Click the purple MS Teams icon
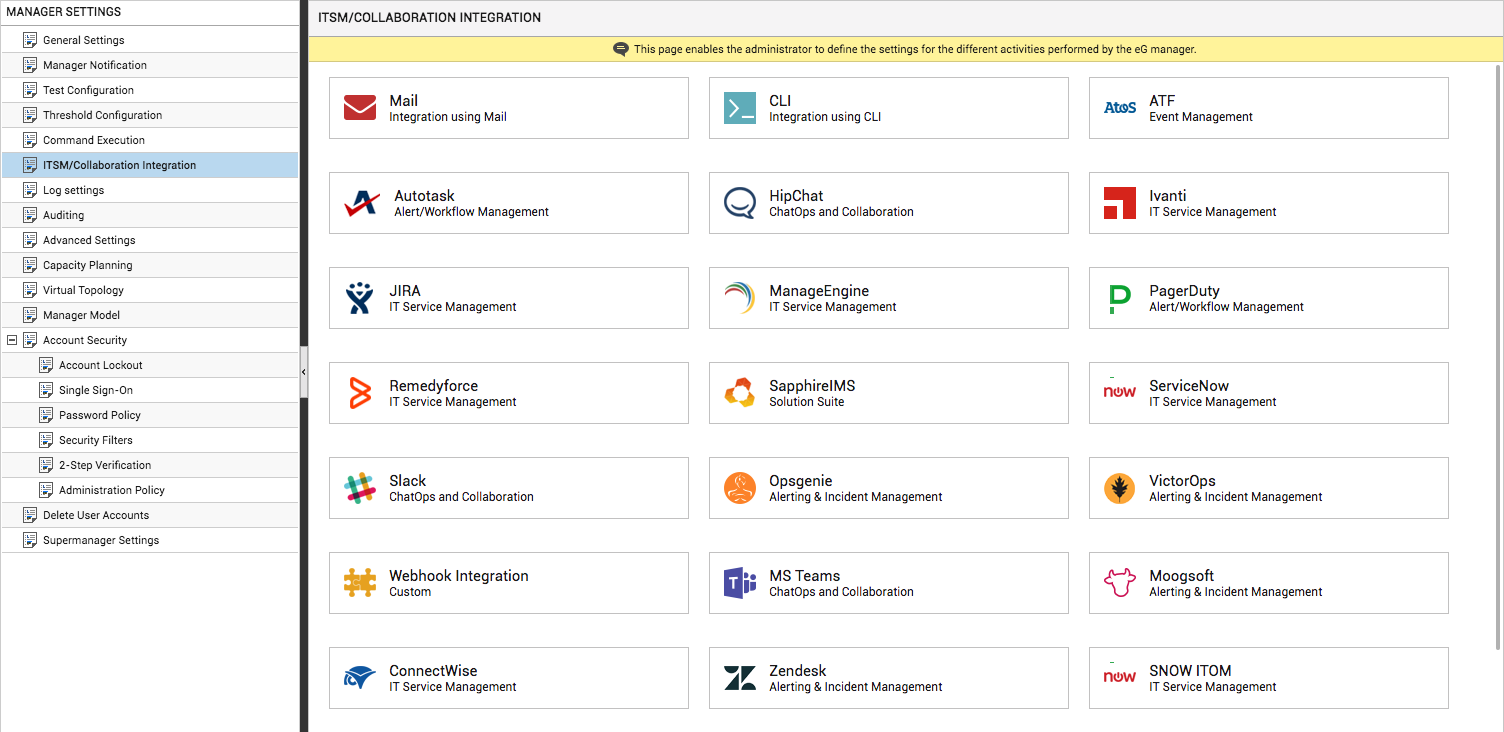Image resolution: width=1504 pixels, height=732 pixels. tap(740, 583)
